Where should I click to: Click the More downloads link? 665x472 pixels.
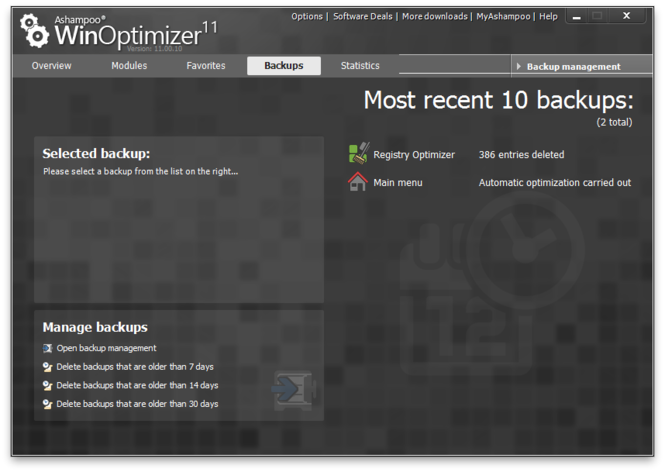[x=435, y=17]
